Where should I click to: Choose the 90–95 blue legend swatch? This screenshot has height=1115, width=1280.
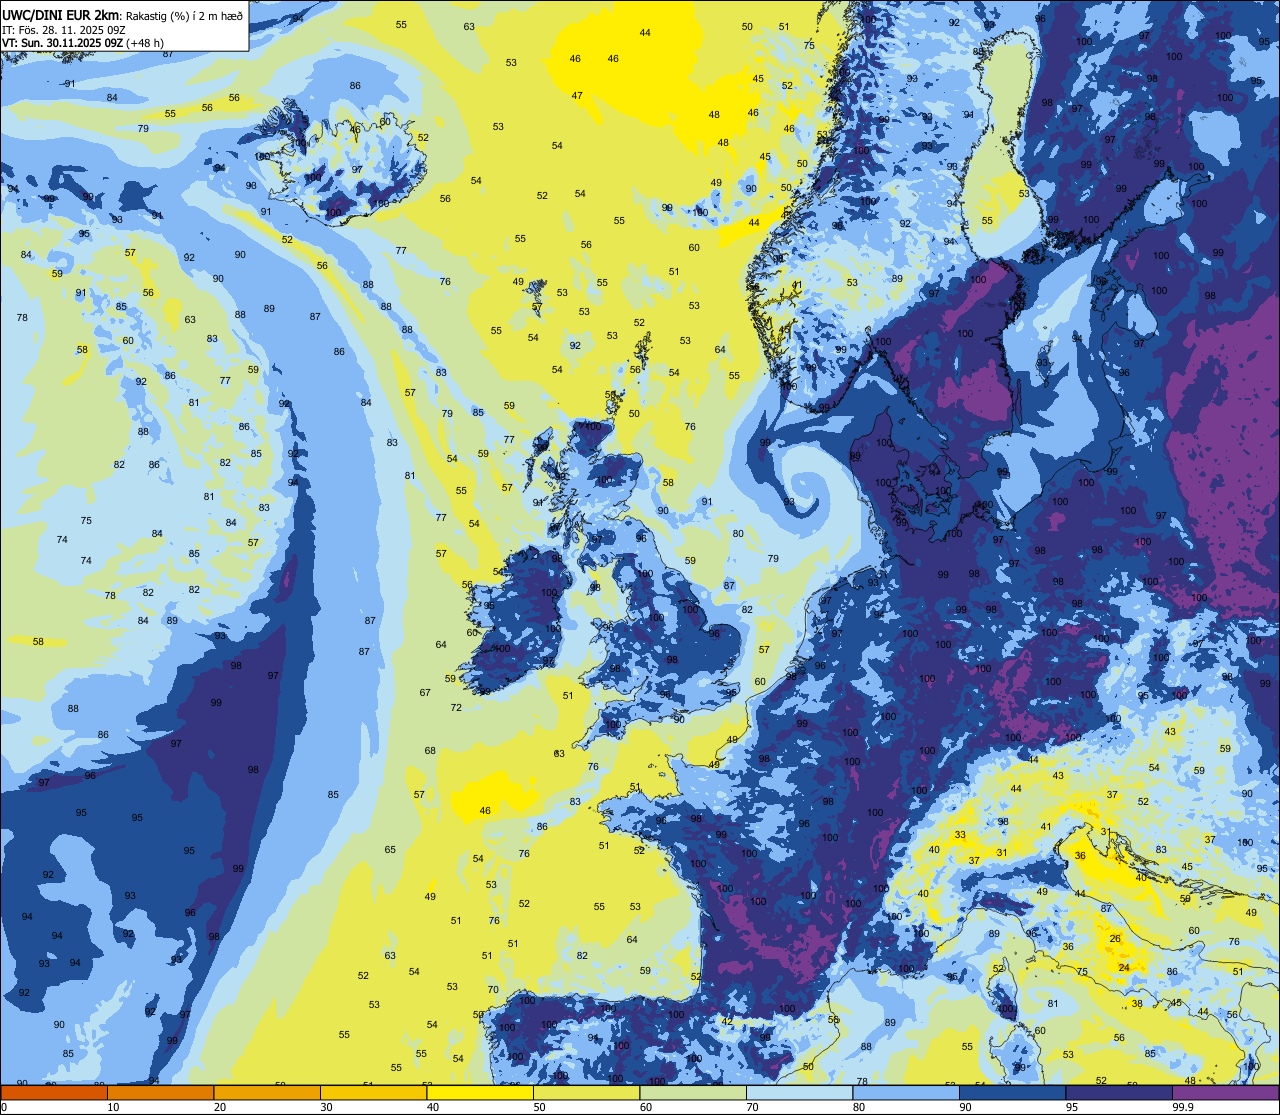click(1012, 1093)
